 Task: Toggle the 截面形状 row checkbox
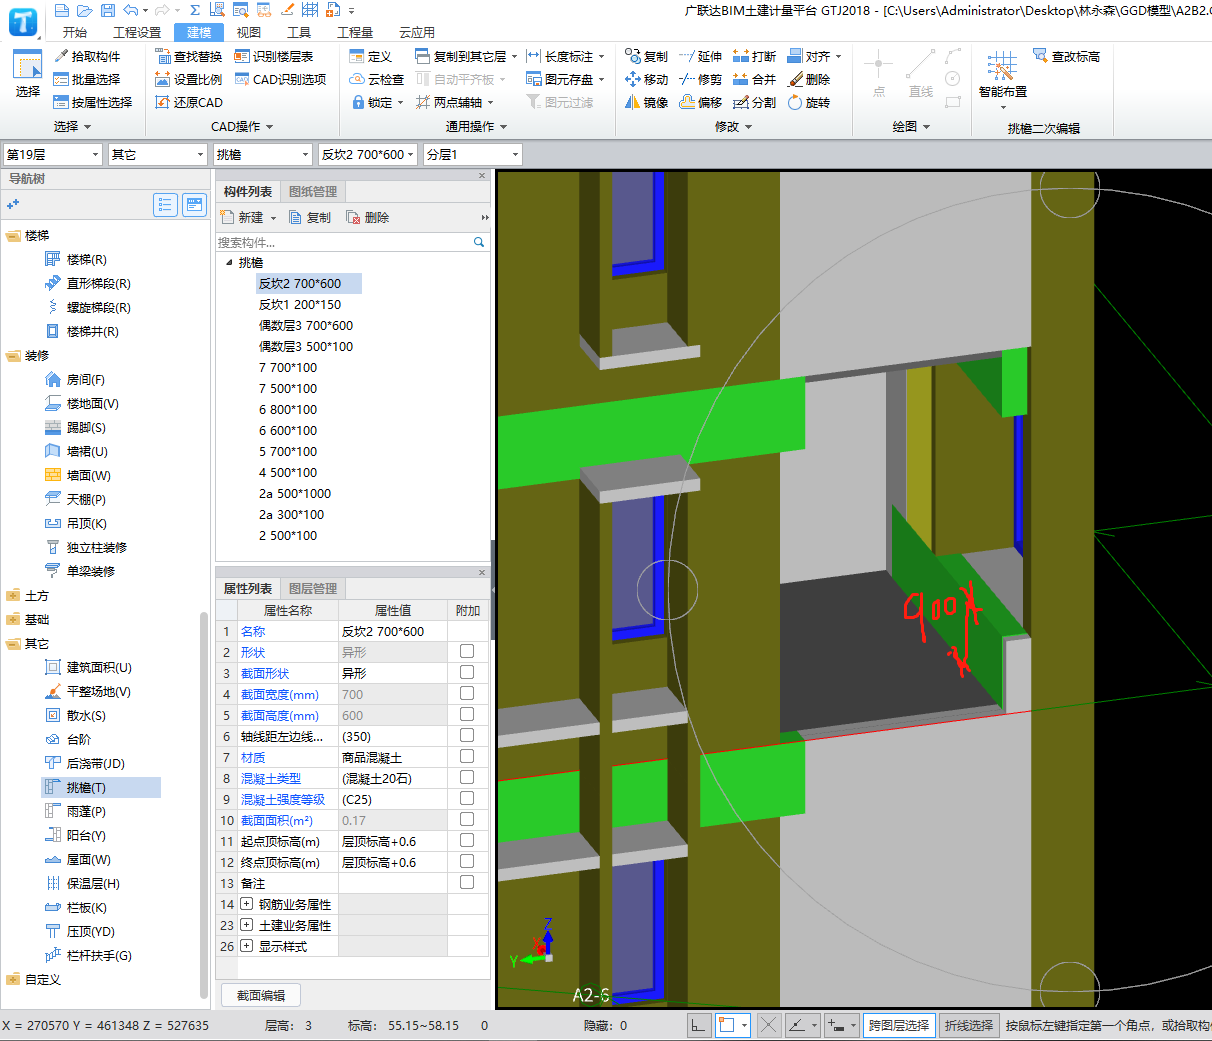tap(467, 672)
